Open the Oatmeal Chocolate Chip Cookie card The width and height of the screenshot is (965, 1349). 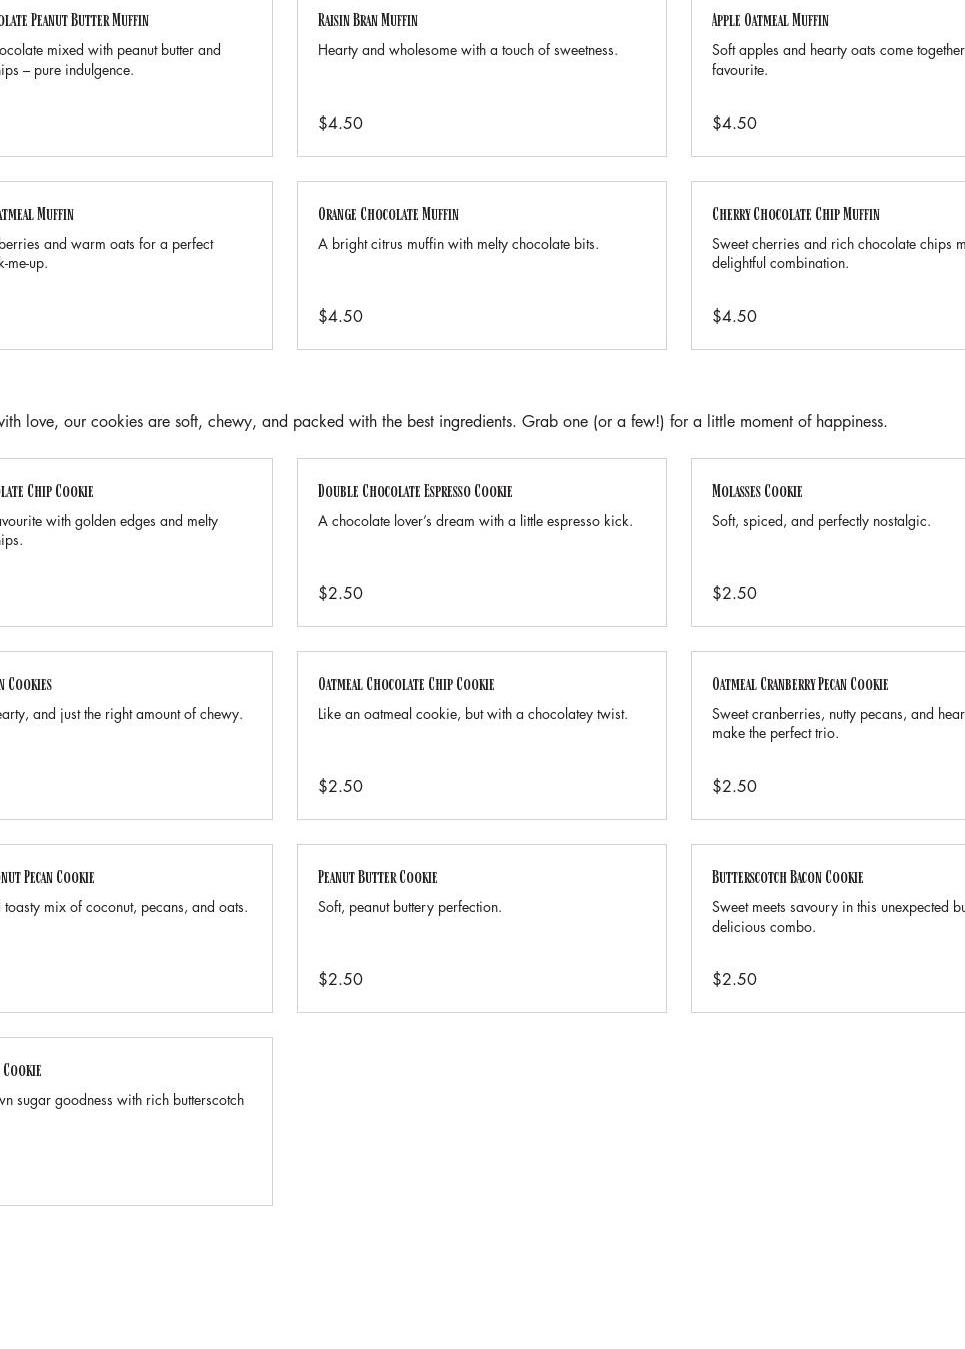[482, 735]
